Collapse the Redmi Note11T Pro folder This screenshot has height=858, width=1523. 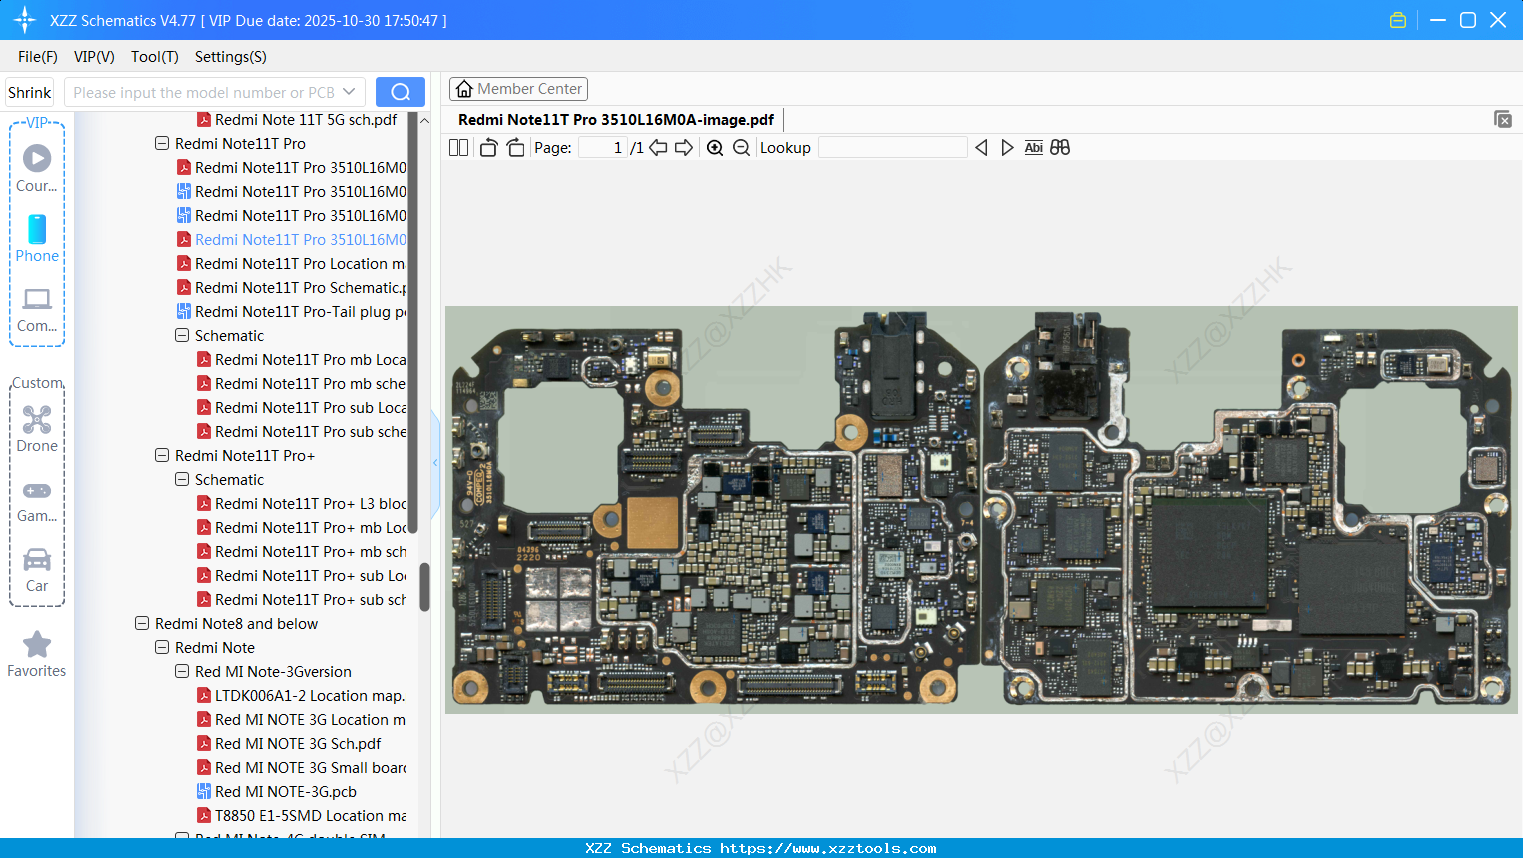[x=162, y=143]
